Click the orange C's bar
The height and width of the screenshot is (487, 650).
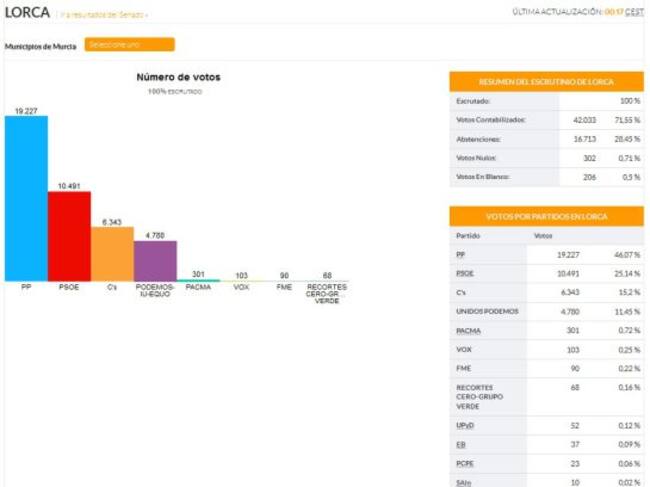[x=112, y=254]
